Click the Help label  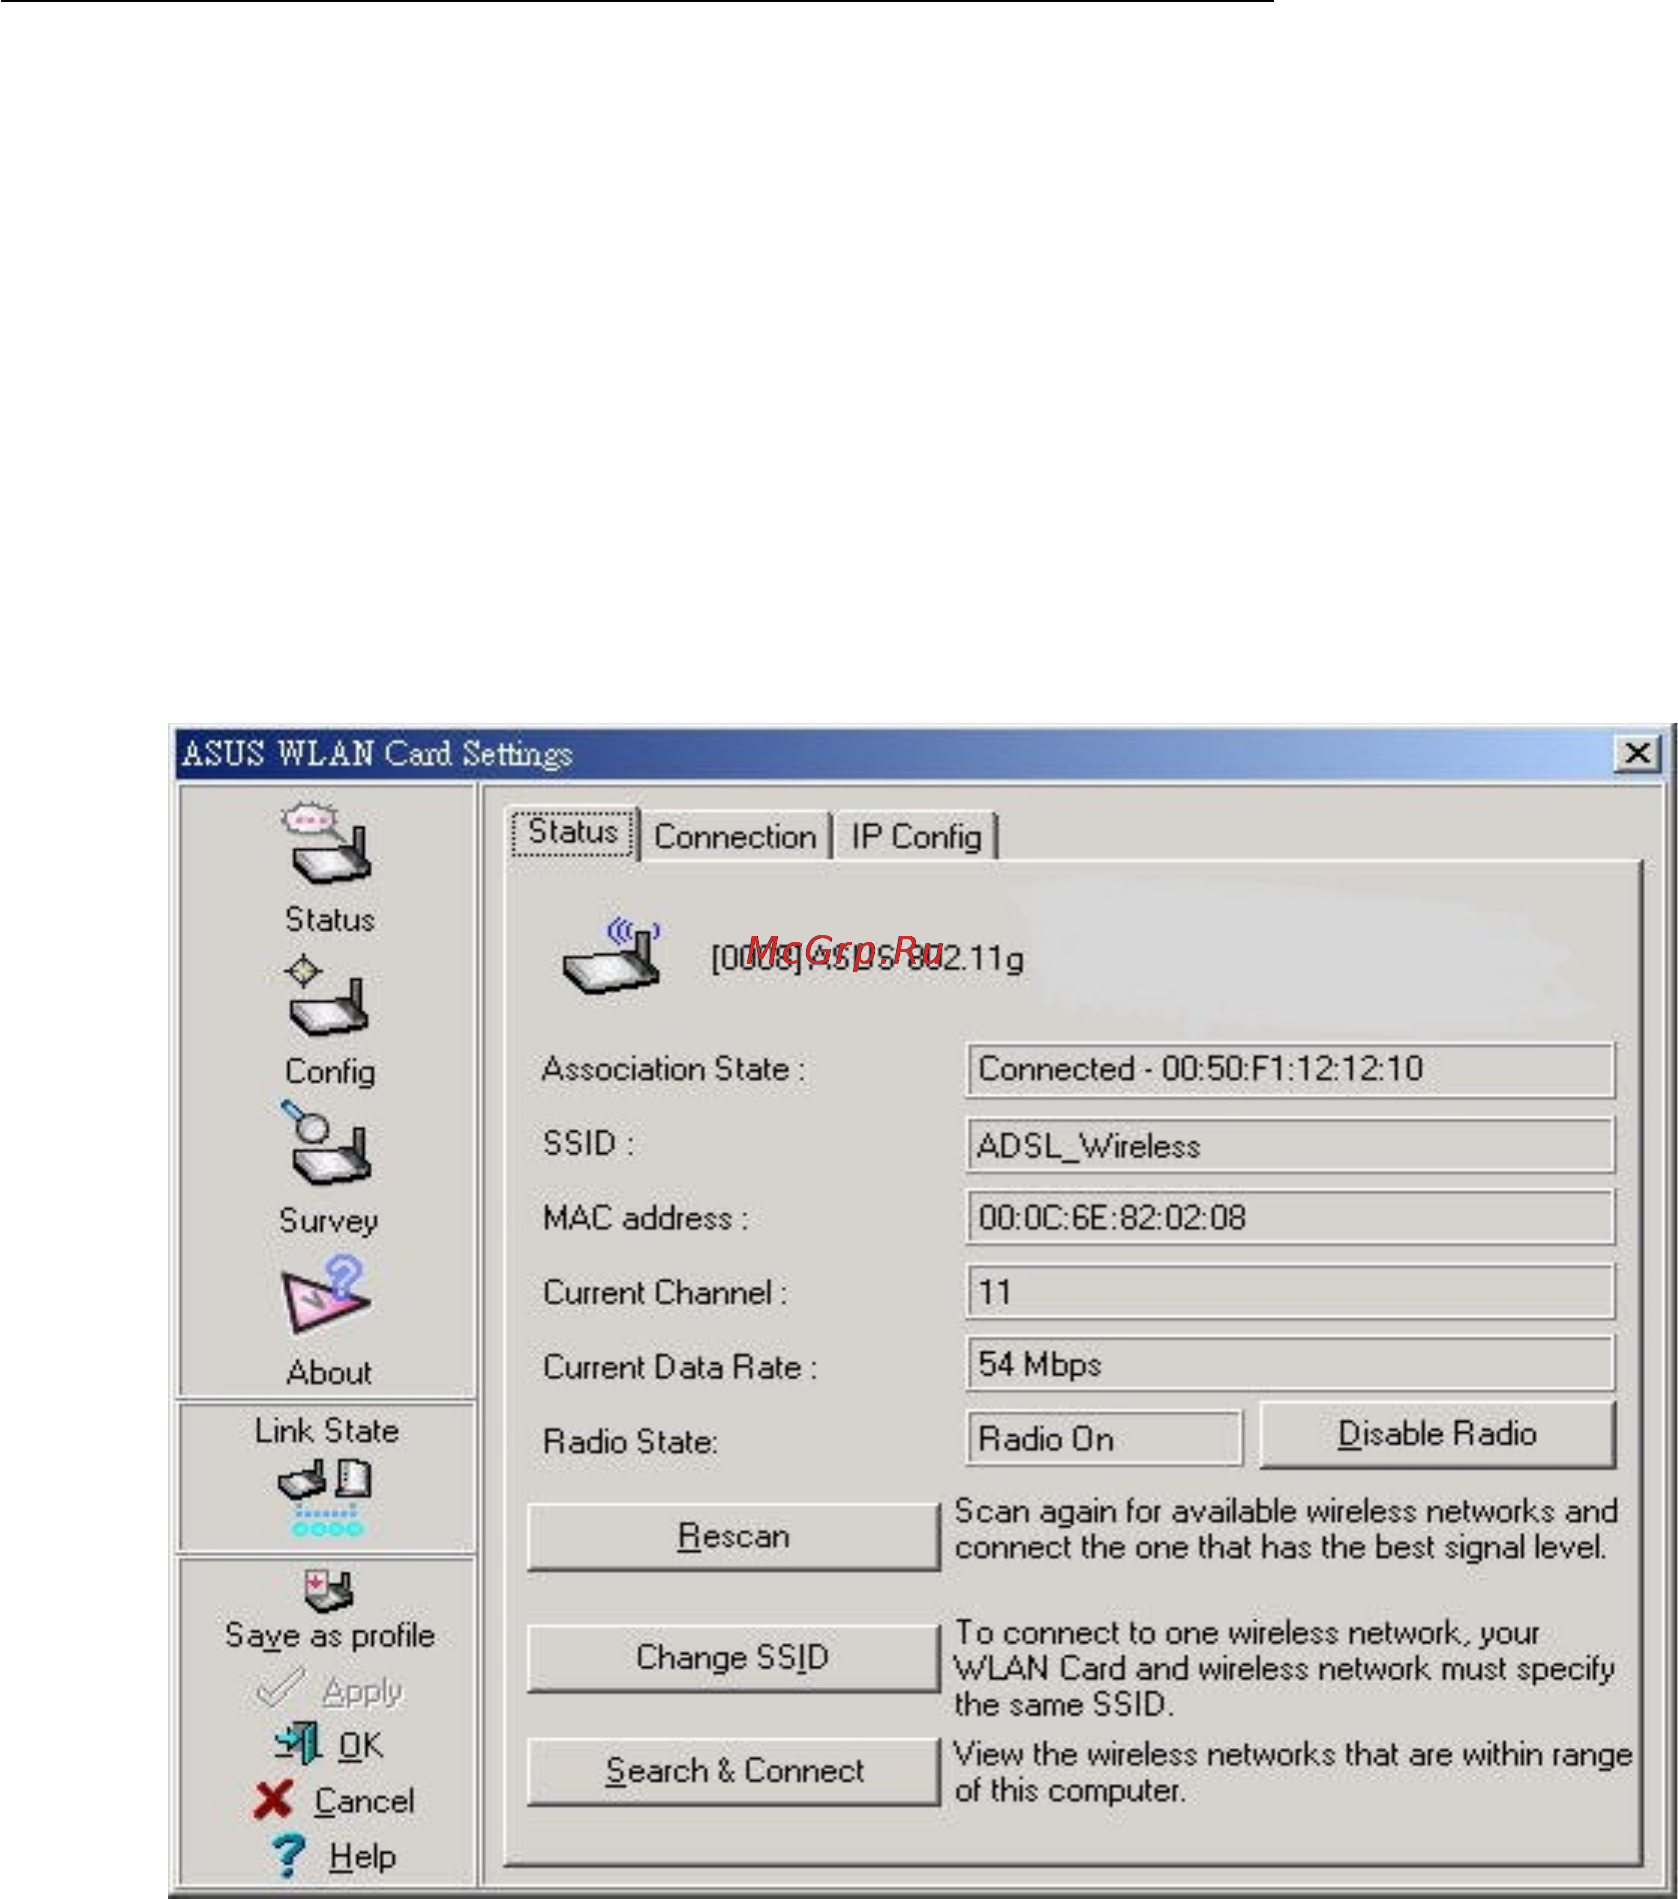pyautogui.click(x=363, y=1857)
